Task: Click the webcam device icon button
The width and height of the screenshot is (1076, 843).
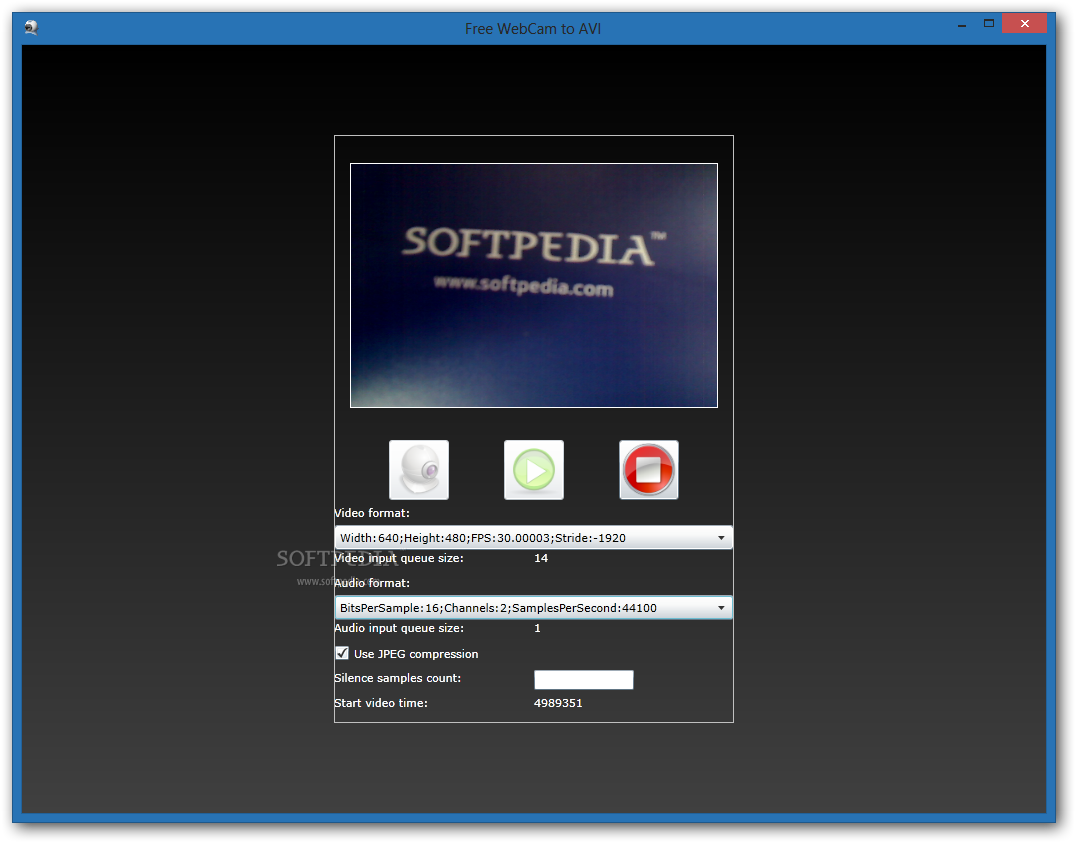Action: (x=419, y=470)
